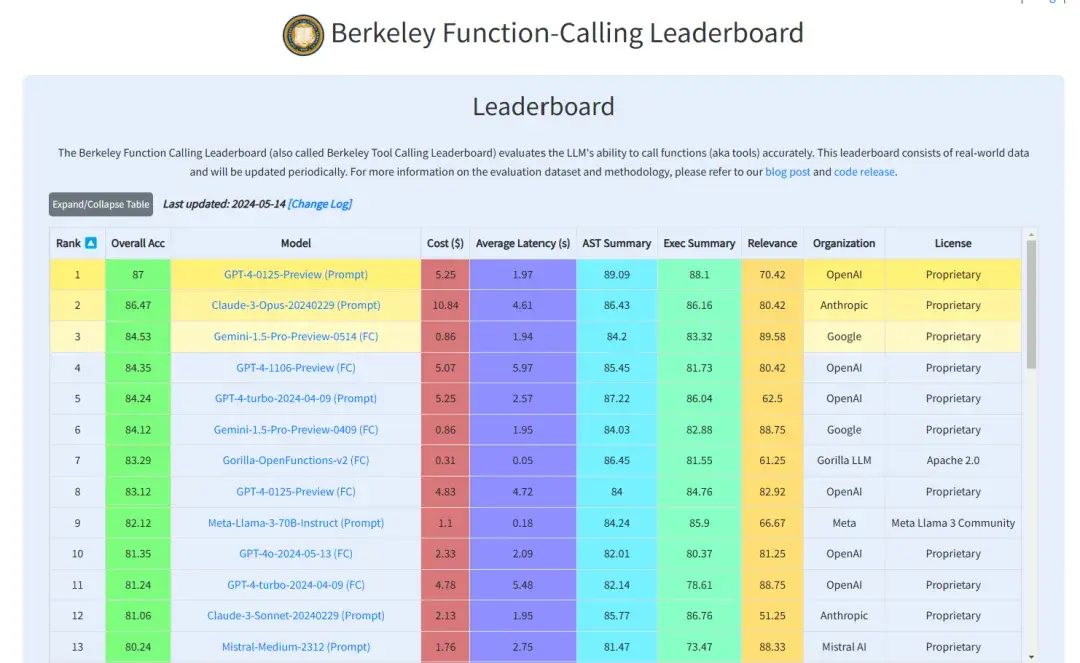The height and width of the screenshot is (663, 1080).
Task: Open Gorilla-OpenFunctions-v2 (FC) model link
Action: tap(296, 461)
